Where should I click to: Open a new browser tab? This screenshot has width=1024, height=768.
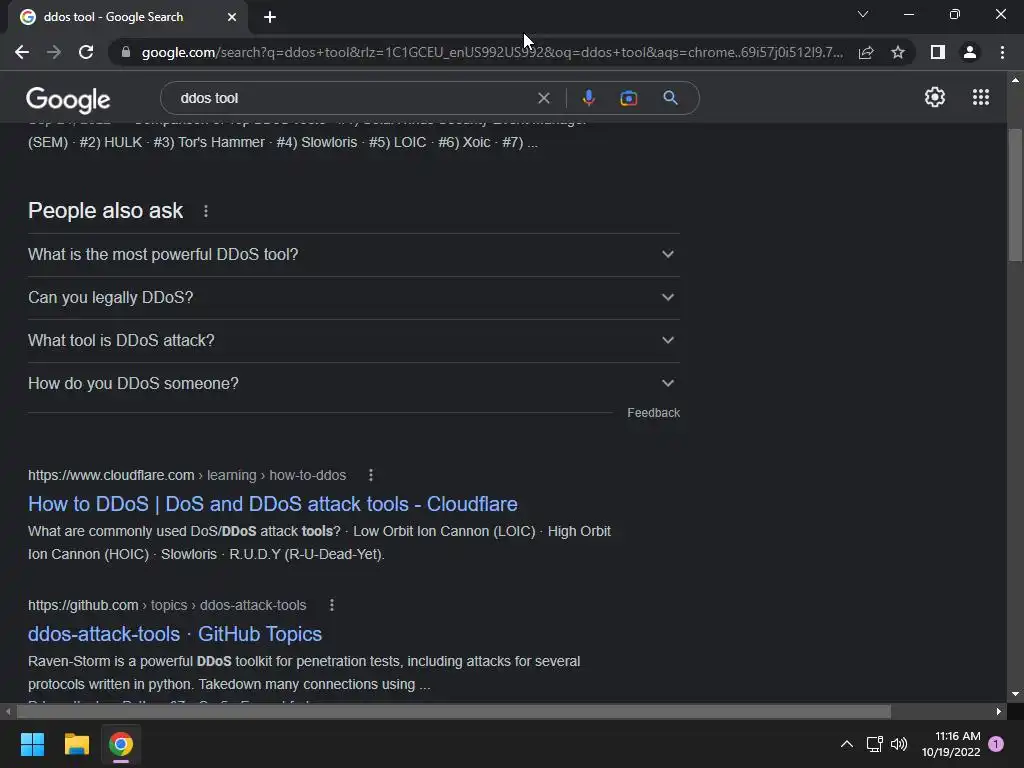(270, 17)
